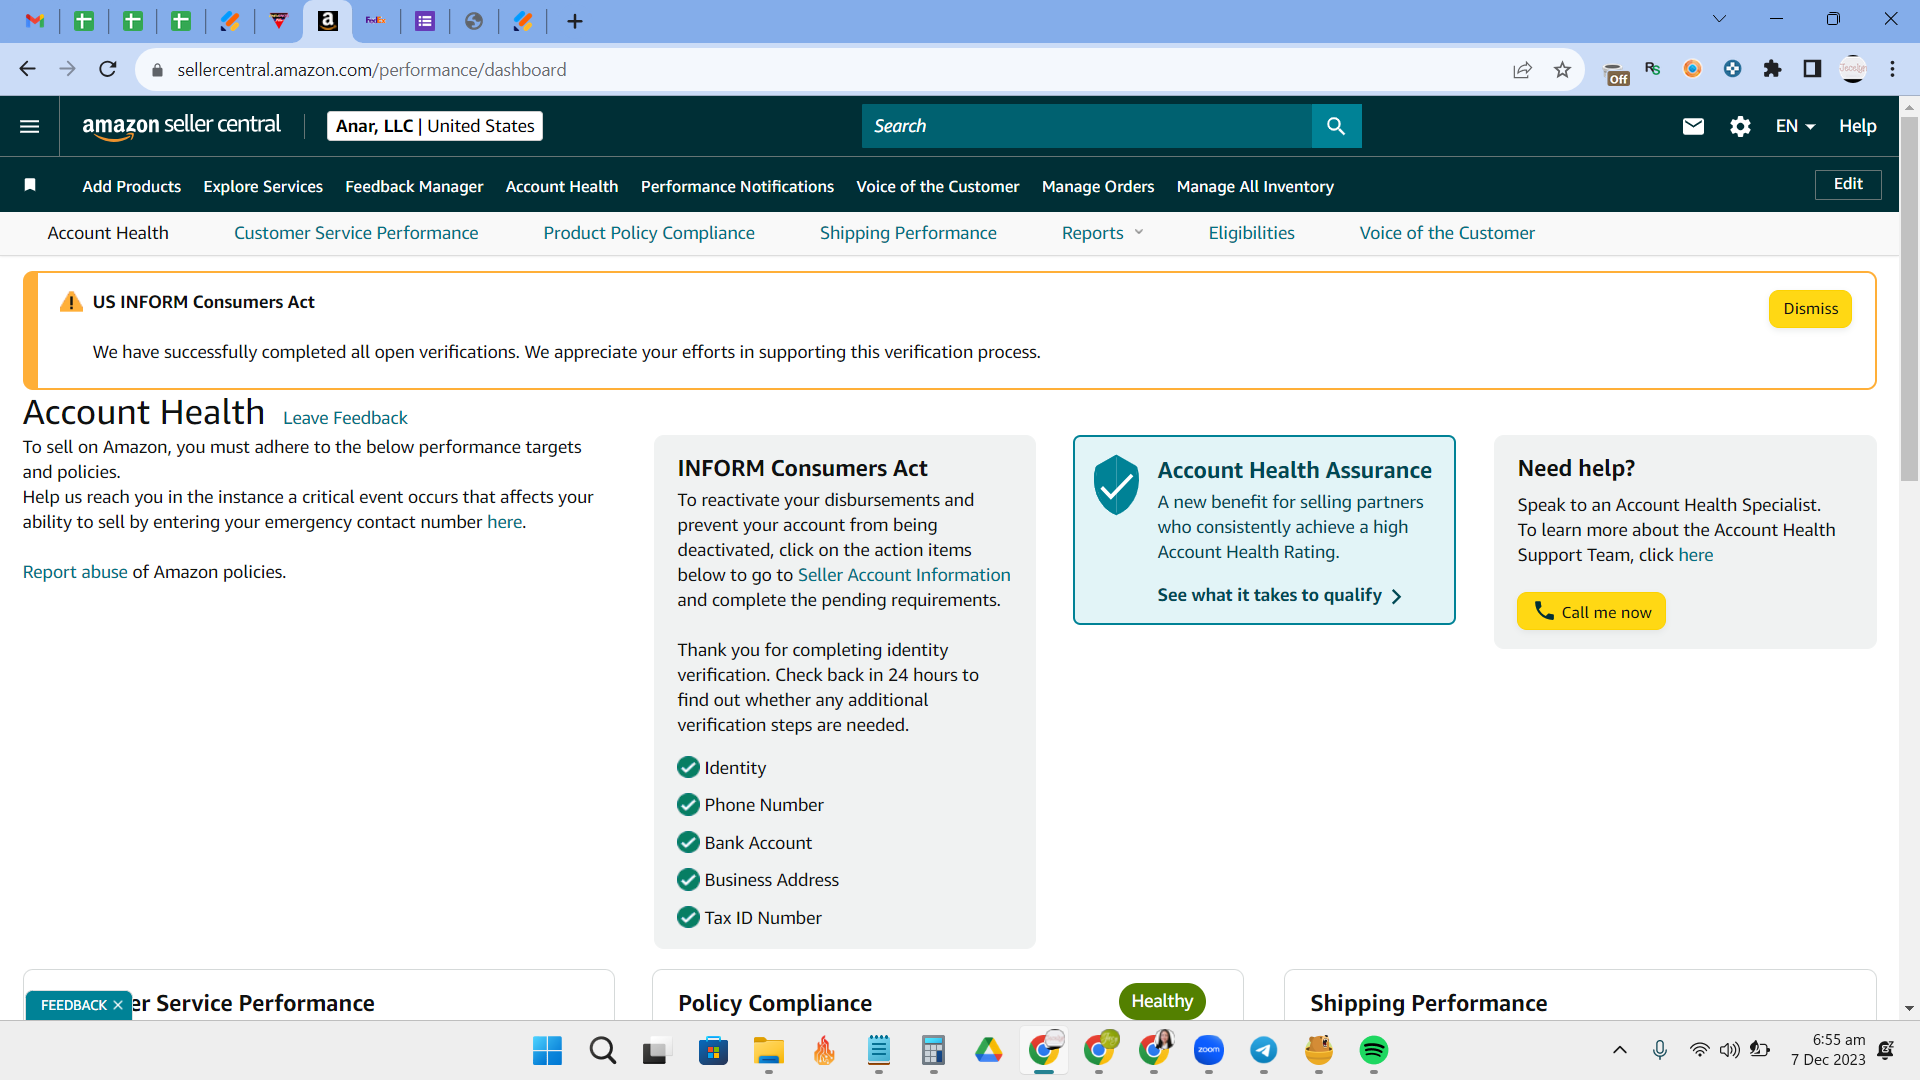Open Manage Orders in the favorites bar

point(1098,186)
